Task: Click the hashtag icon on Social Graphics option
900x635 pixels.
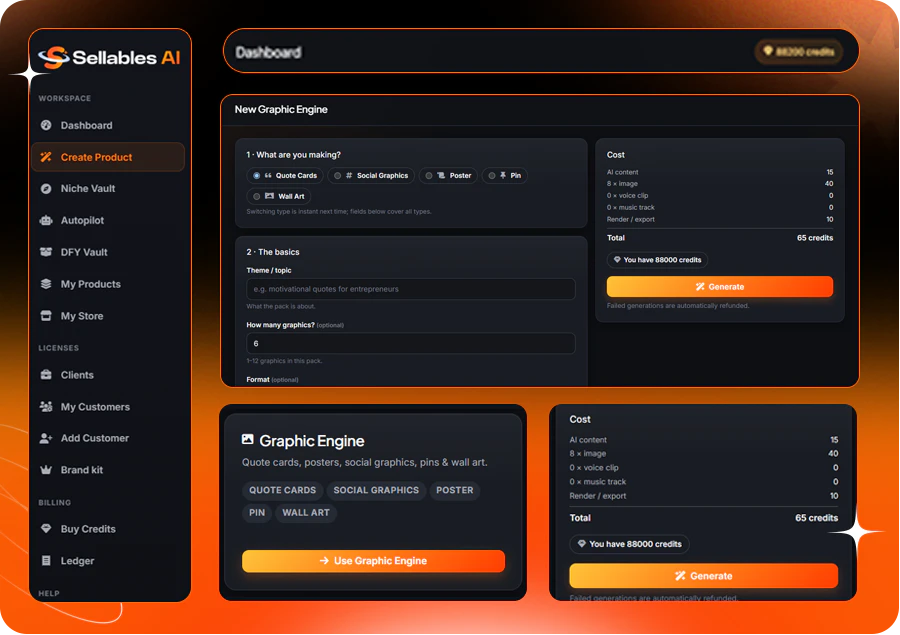Action: [349, 176]
